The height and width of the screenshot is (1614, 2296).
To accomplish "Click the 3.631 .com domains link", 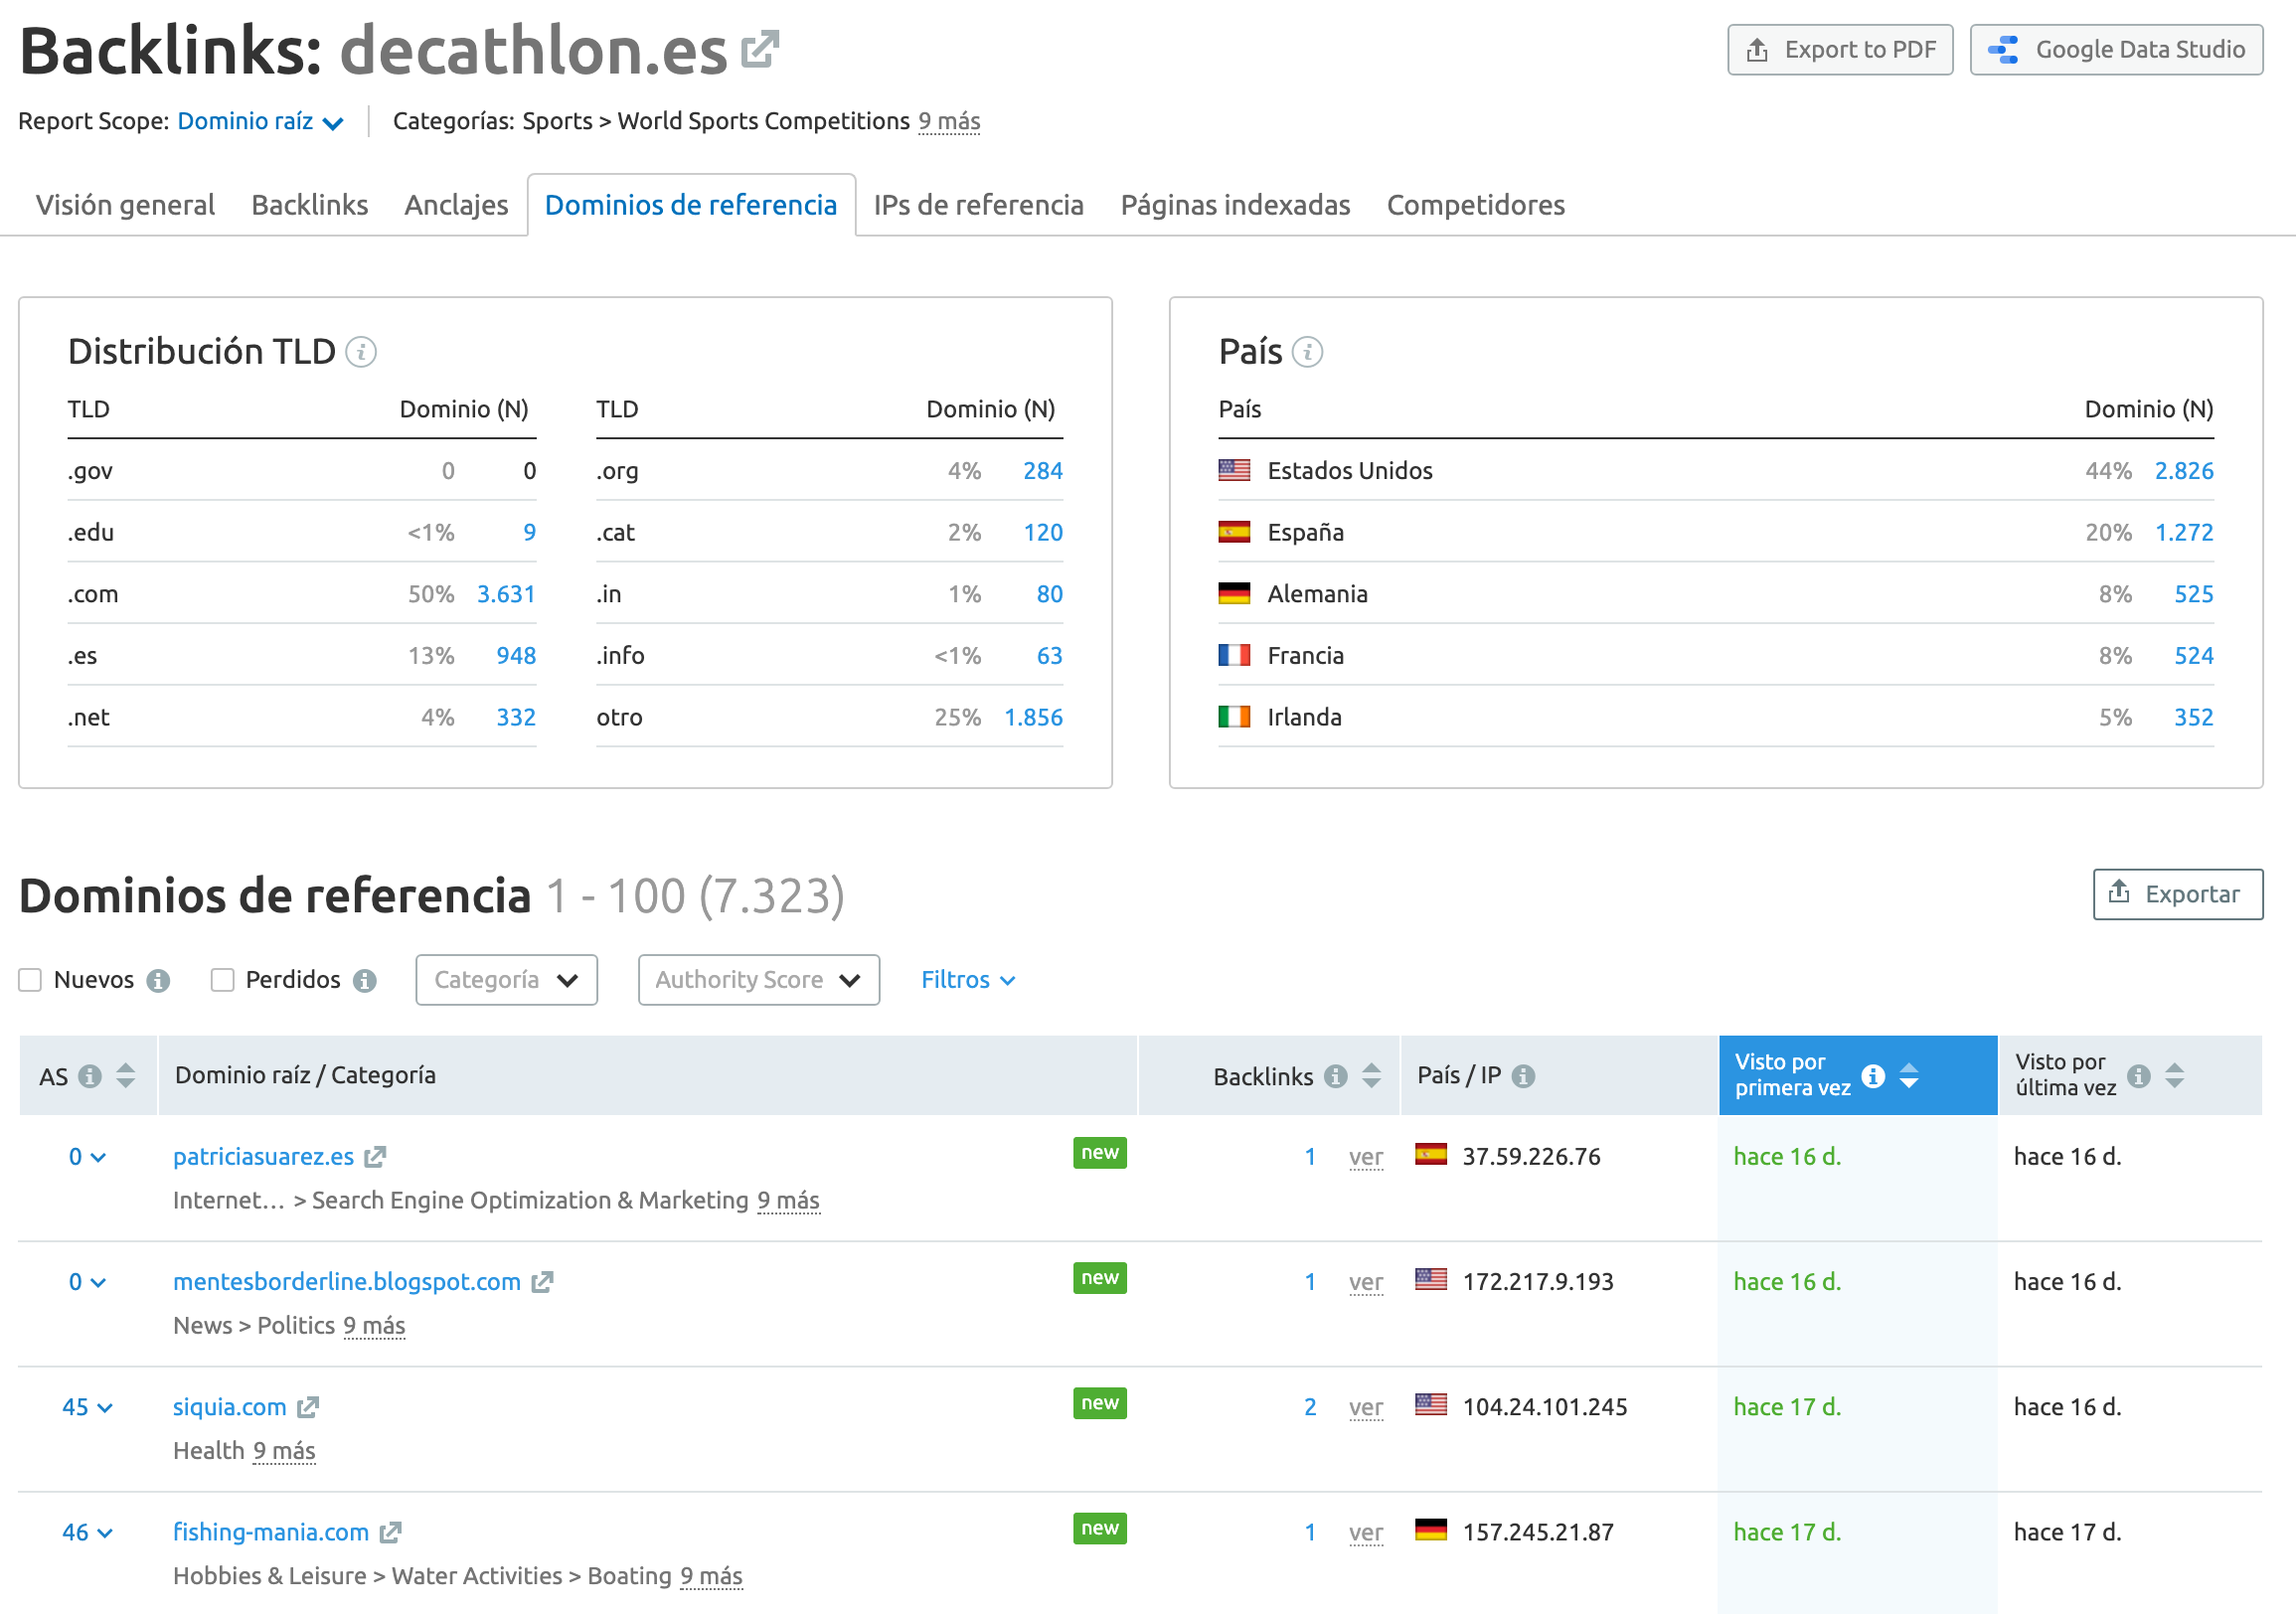I will [x=506, y=594].
